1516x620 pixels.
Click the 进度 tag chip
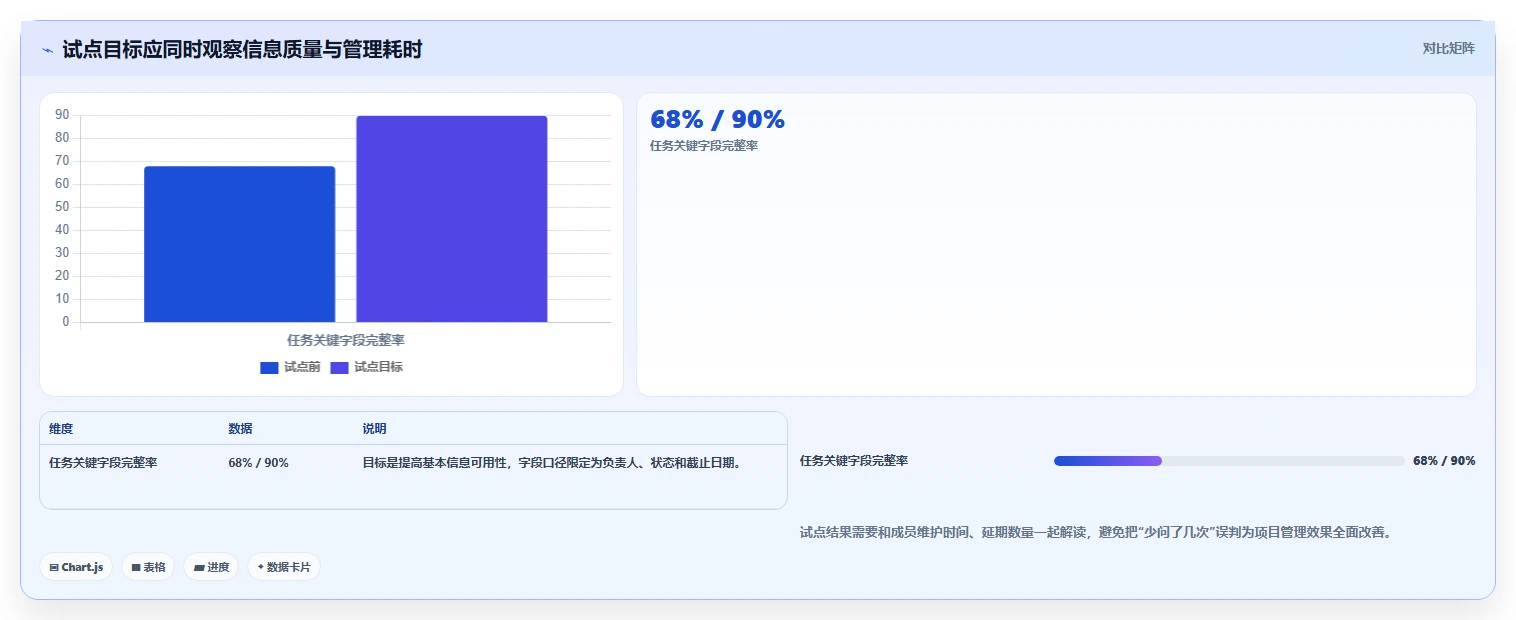click(211, 567)
